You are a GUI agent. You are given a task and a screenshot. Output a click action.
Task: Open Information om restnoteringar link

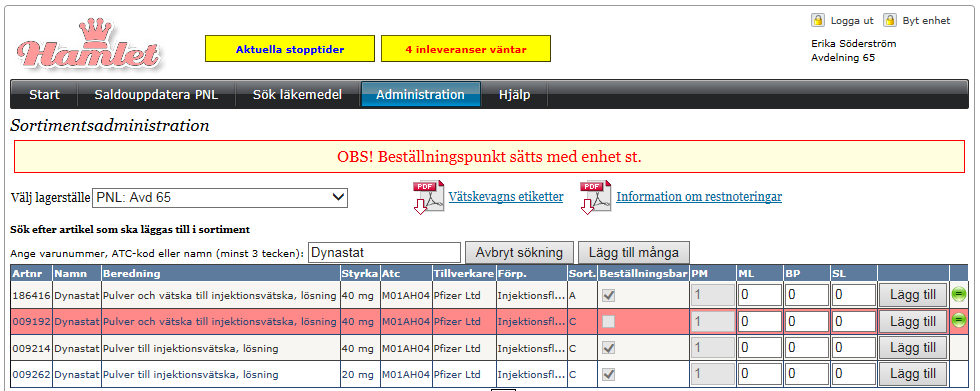[x=699, y=197]
